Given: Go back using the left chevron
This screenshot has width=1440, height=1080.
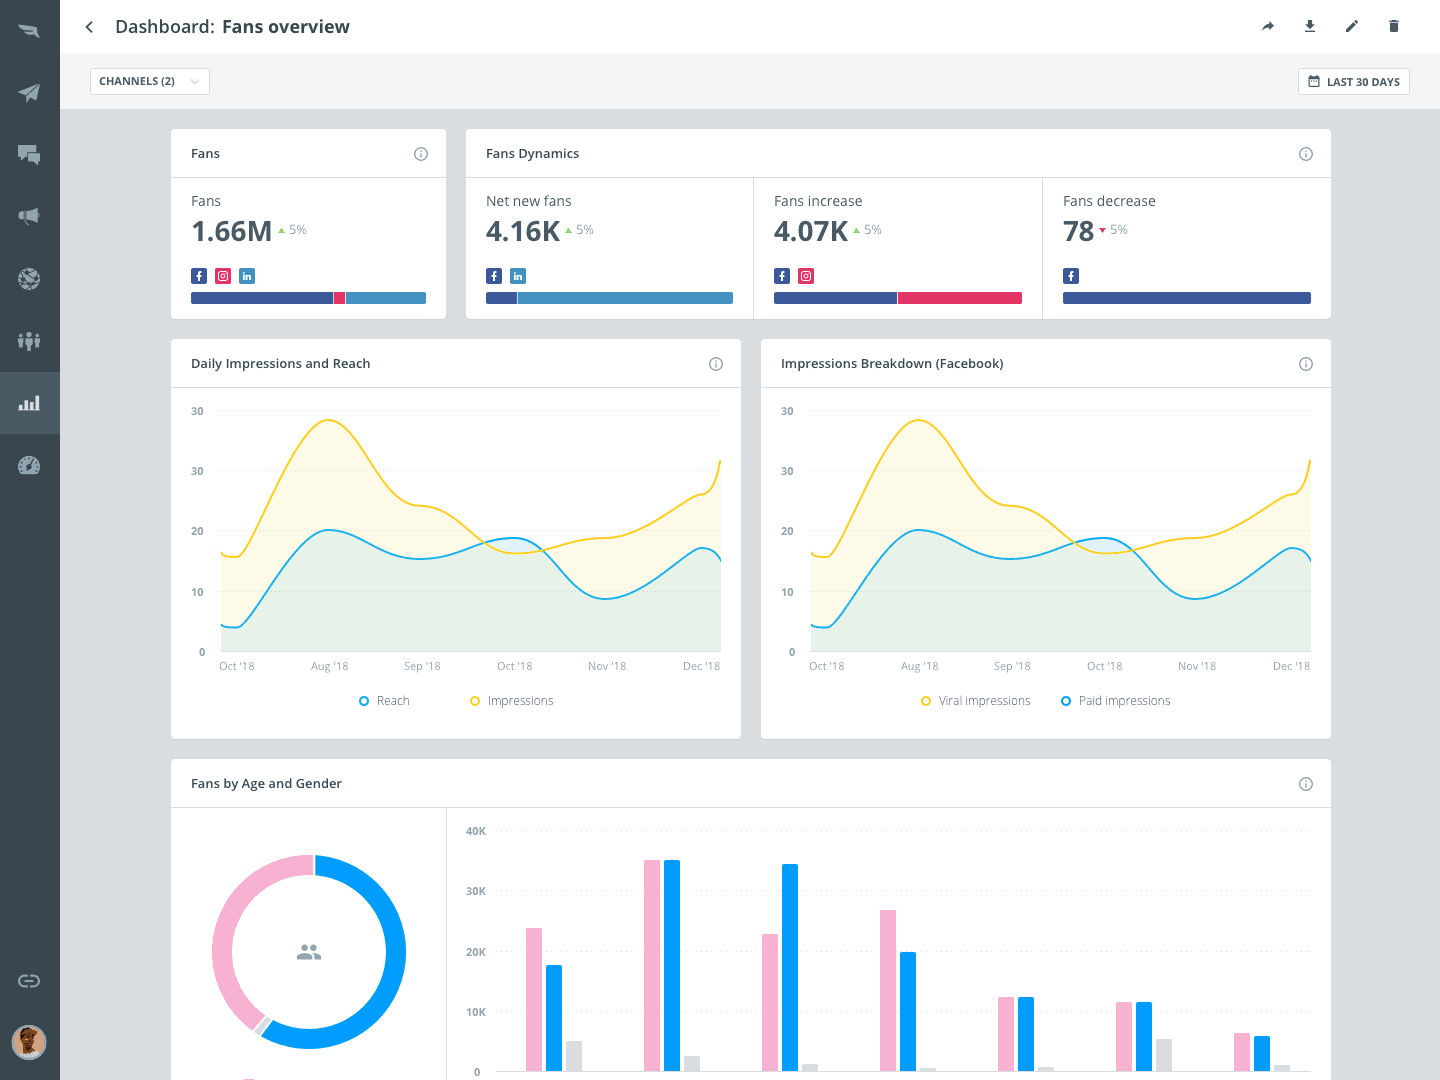Looking at the screenshot, I should (90, 27).
